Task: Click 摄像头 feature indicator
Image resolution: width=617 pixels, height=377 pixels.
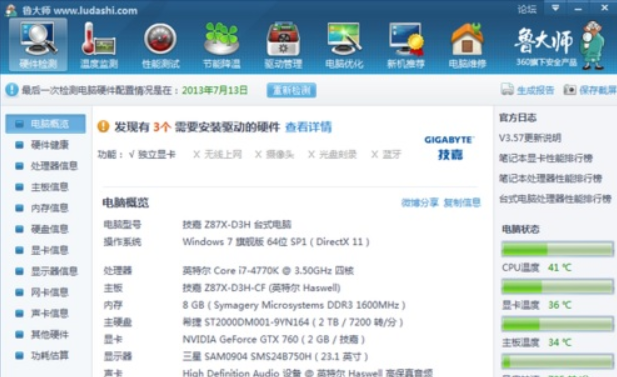Action: (x=274, y=155)
